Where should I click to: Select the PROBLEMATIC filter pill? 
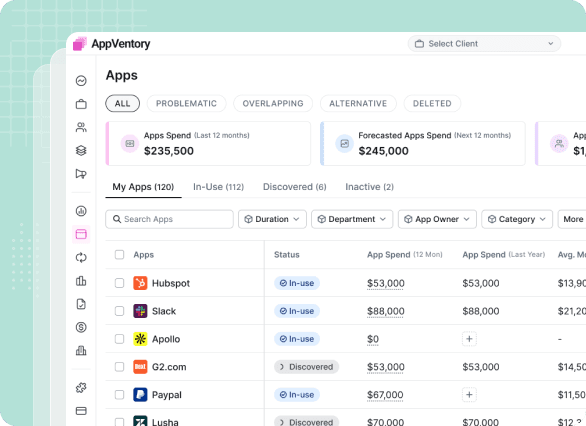click(x=186, y=104)
